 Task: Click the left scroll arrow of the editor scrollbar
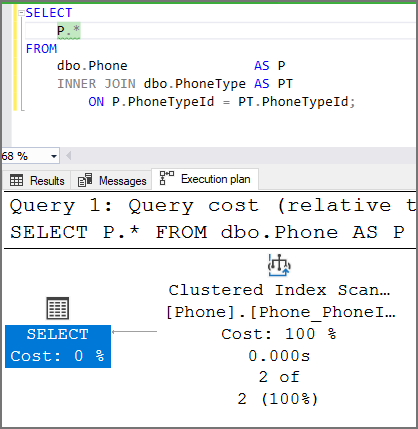tap(69, 156)
